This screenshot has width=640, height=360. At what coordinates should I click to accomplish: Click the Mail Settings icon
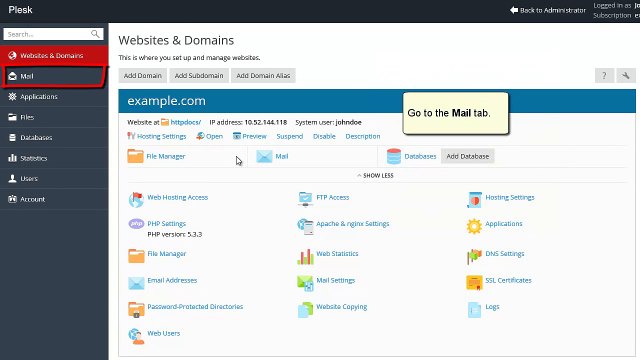pyautogui.click(x=305, y=283)
